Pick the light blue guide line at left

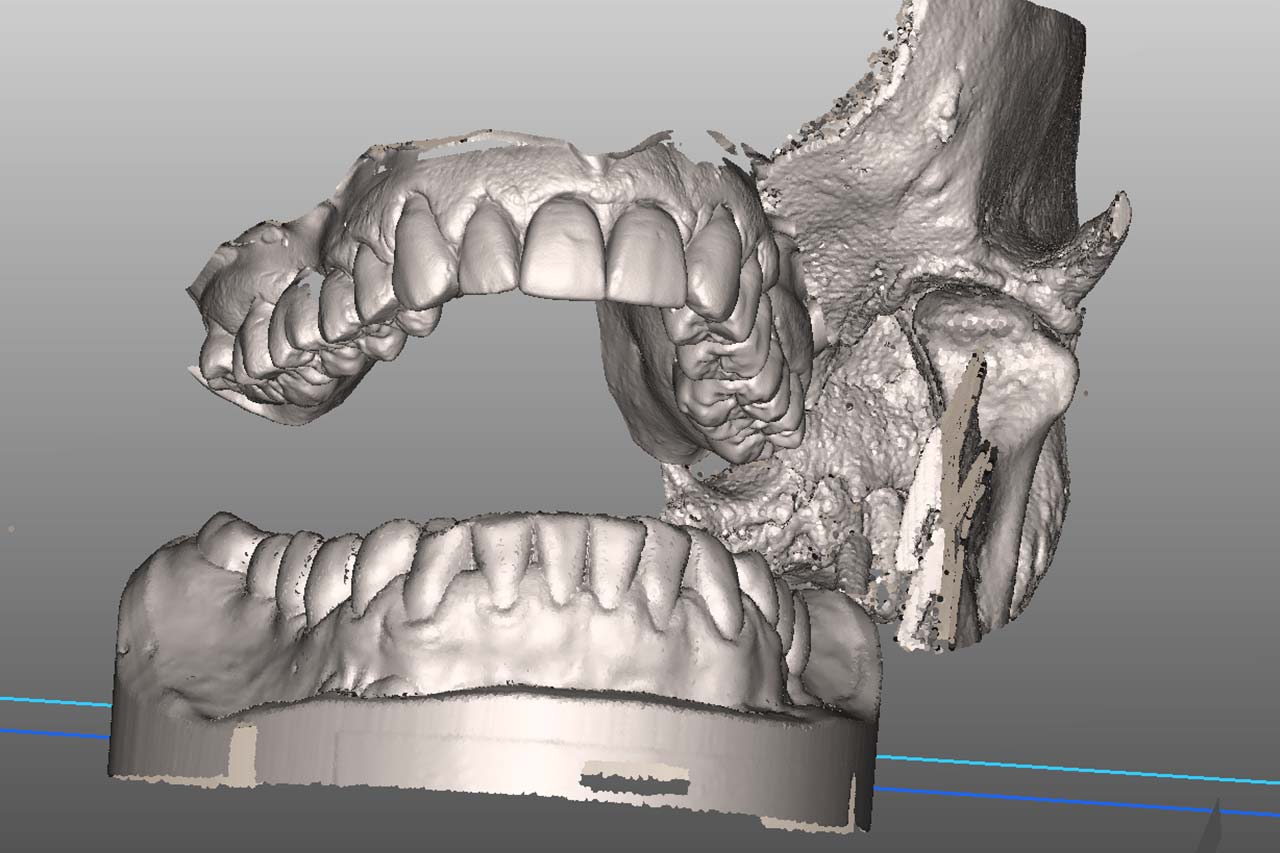[50, 701]
